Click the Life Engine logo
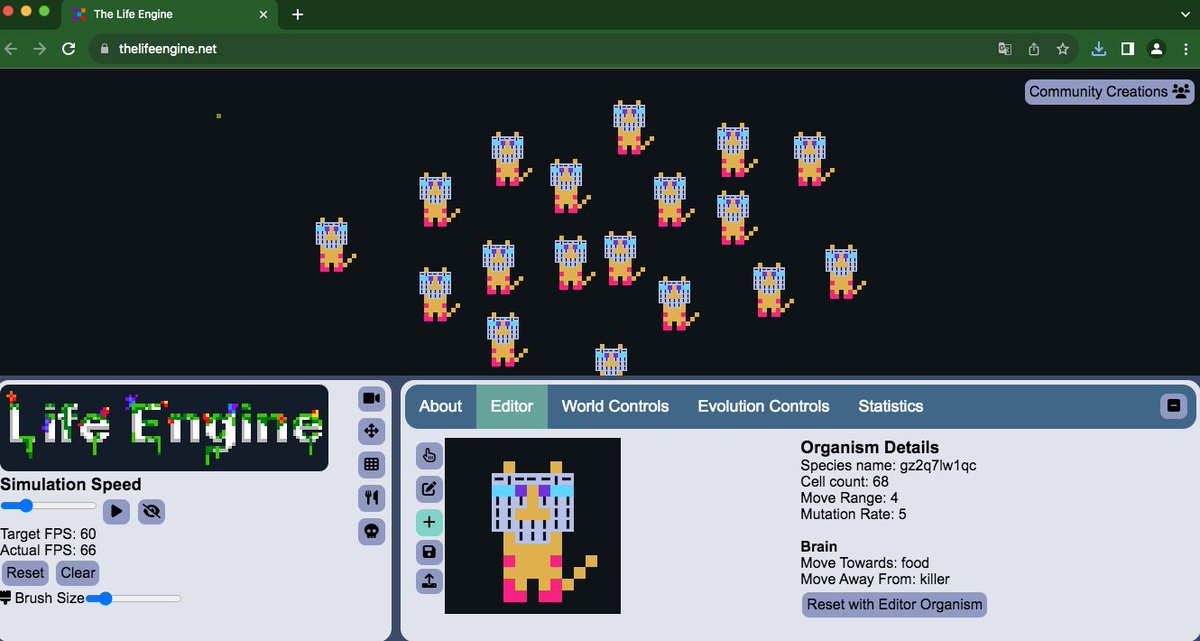Screen dimensions: 1200x641 tap(165, 428)
